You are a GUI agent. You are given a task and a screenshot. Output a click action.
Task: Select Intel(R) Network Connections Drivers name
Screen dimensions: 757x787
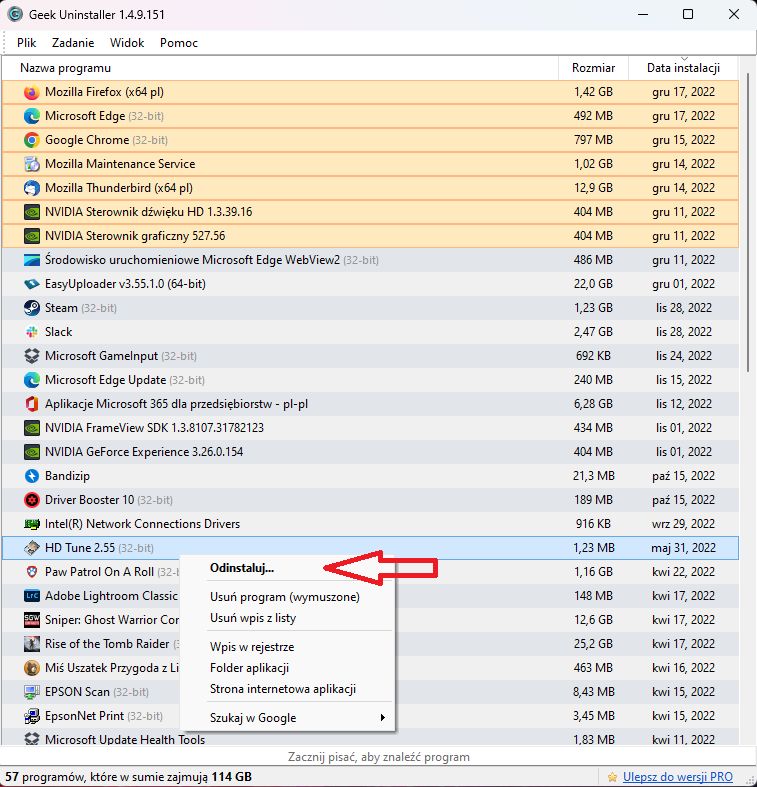143,524
